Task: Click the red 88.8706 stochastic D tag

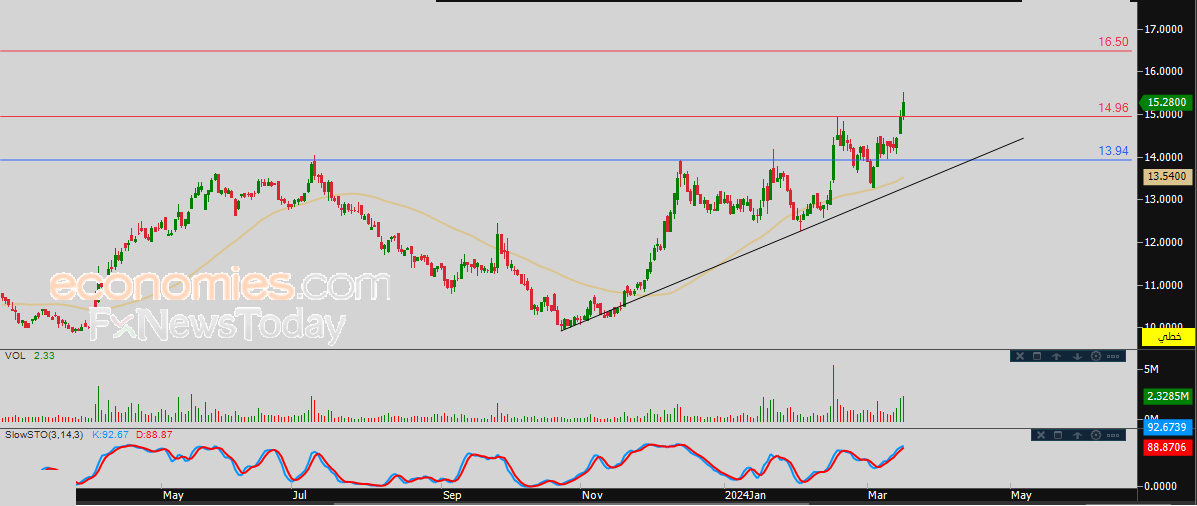Action: click(x=1167, y=448)
